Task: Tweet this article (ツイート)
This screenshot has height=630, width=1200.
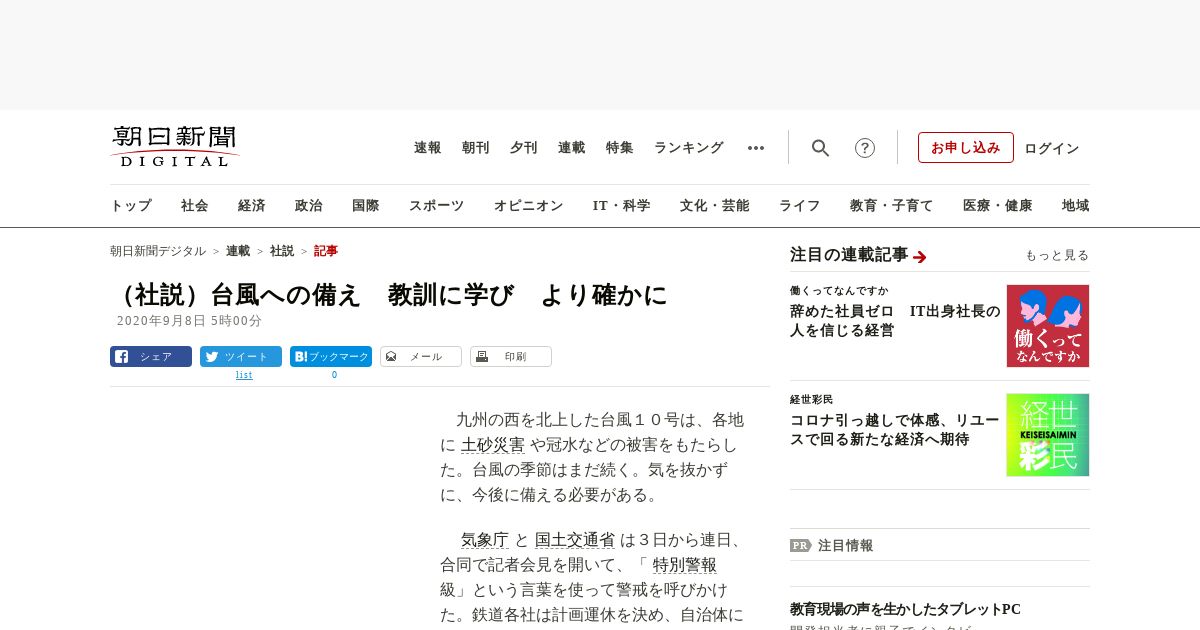Action: click(x=241, y=357)
